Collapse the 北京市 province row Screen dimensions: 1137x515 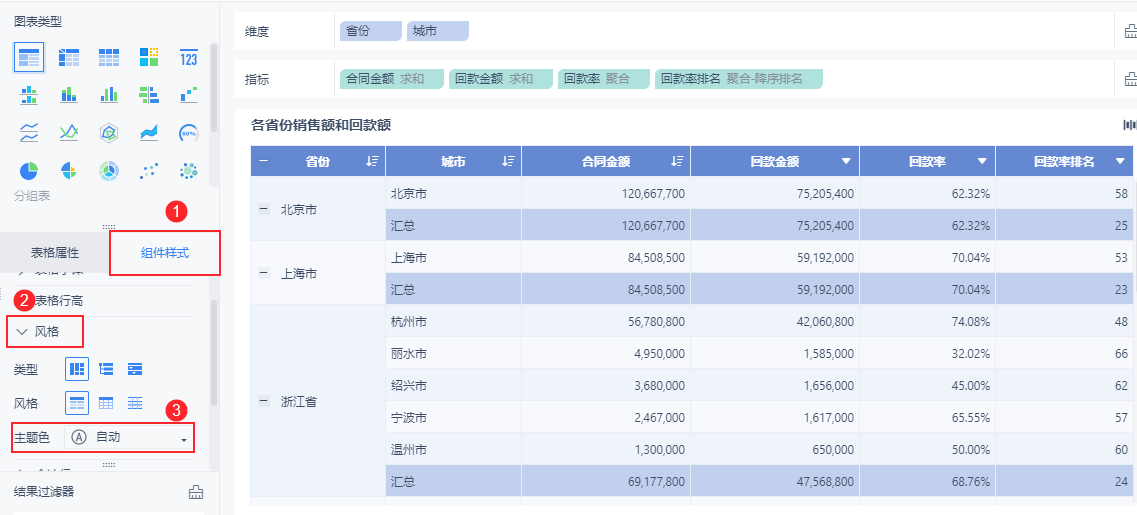coord(264,210)
